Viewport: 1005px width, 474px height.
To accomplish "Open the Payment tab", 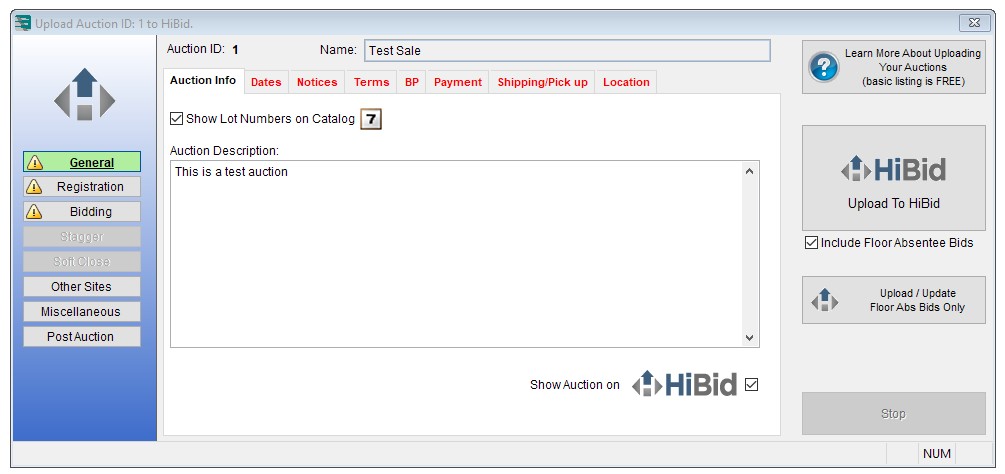I will point(458,82).
